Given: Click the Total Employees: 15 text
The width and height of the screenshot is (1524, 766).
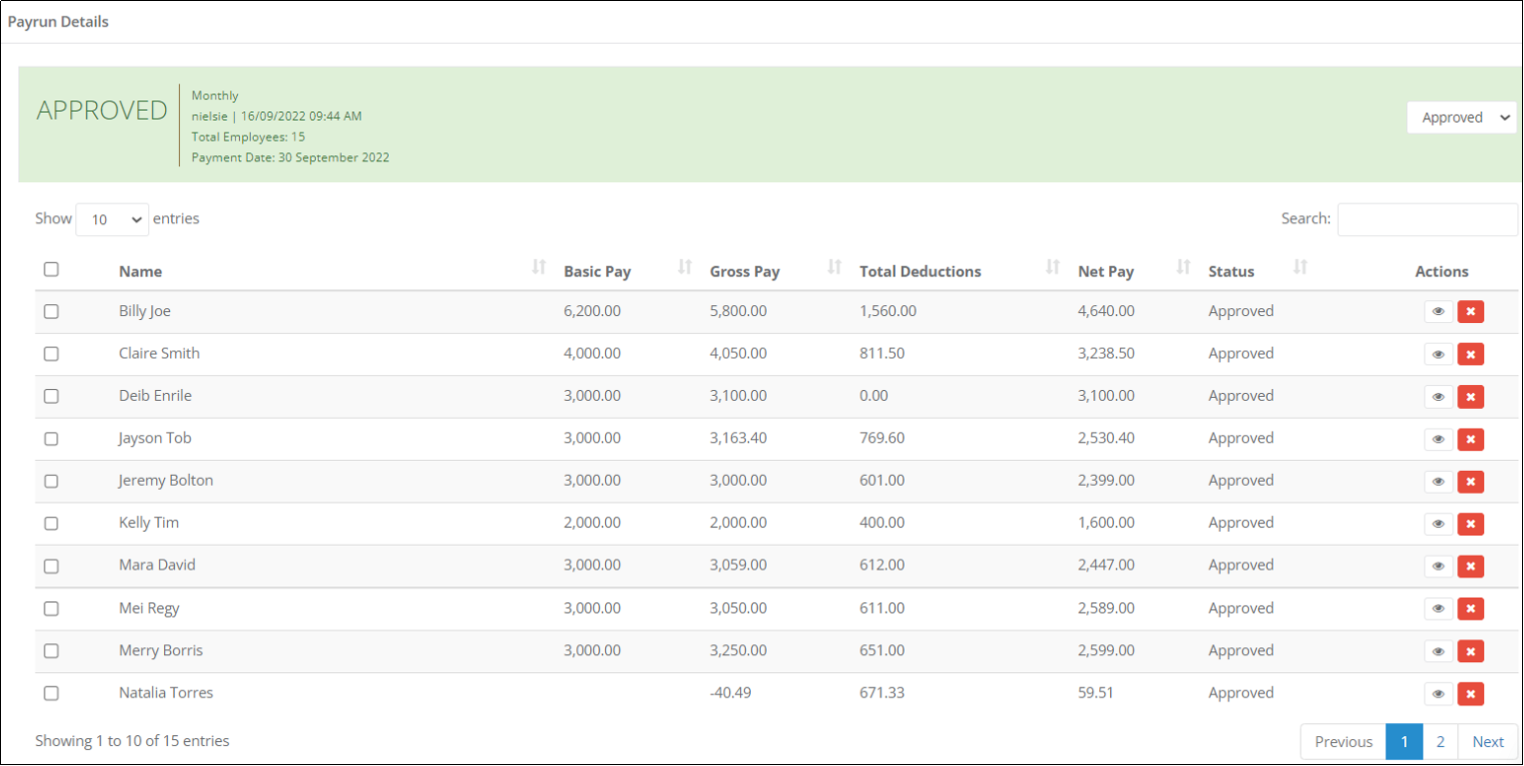Looking at the screenshot, I should [248, 137].
